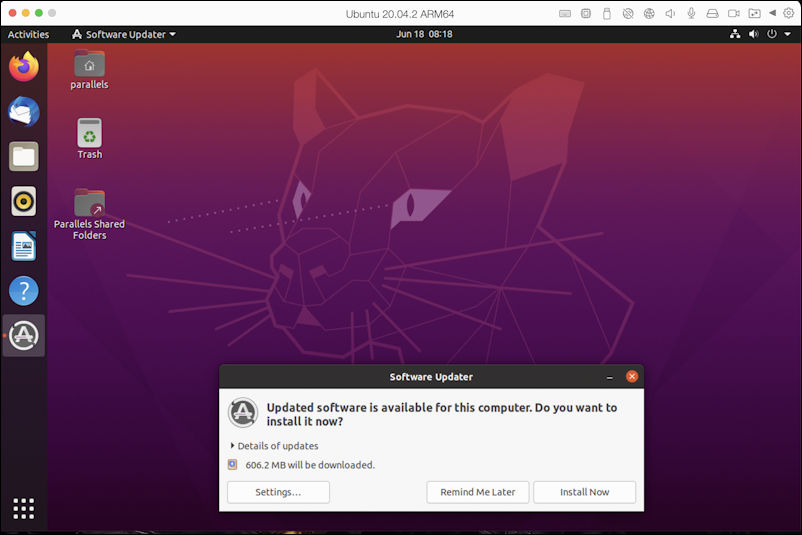Click Activities in the top bar
802x535 pixels.
tap(29, 34)
